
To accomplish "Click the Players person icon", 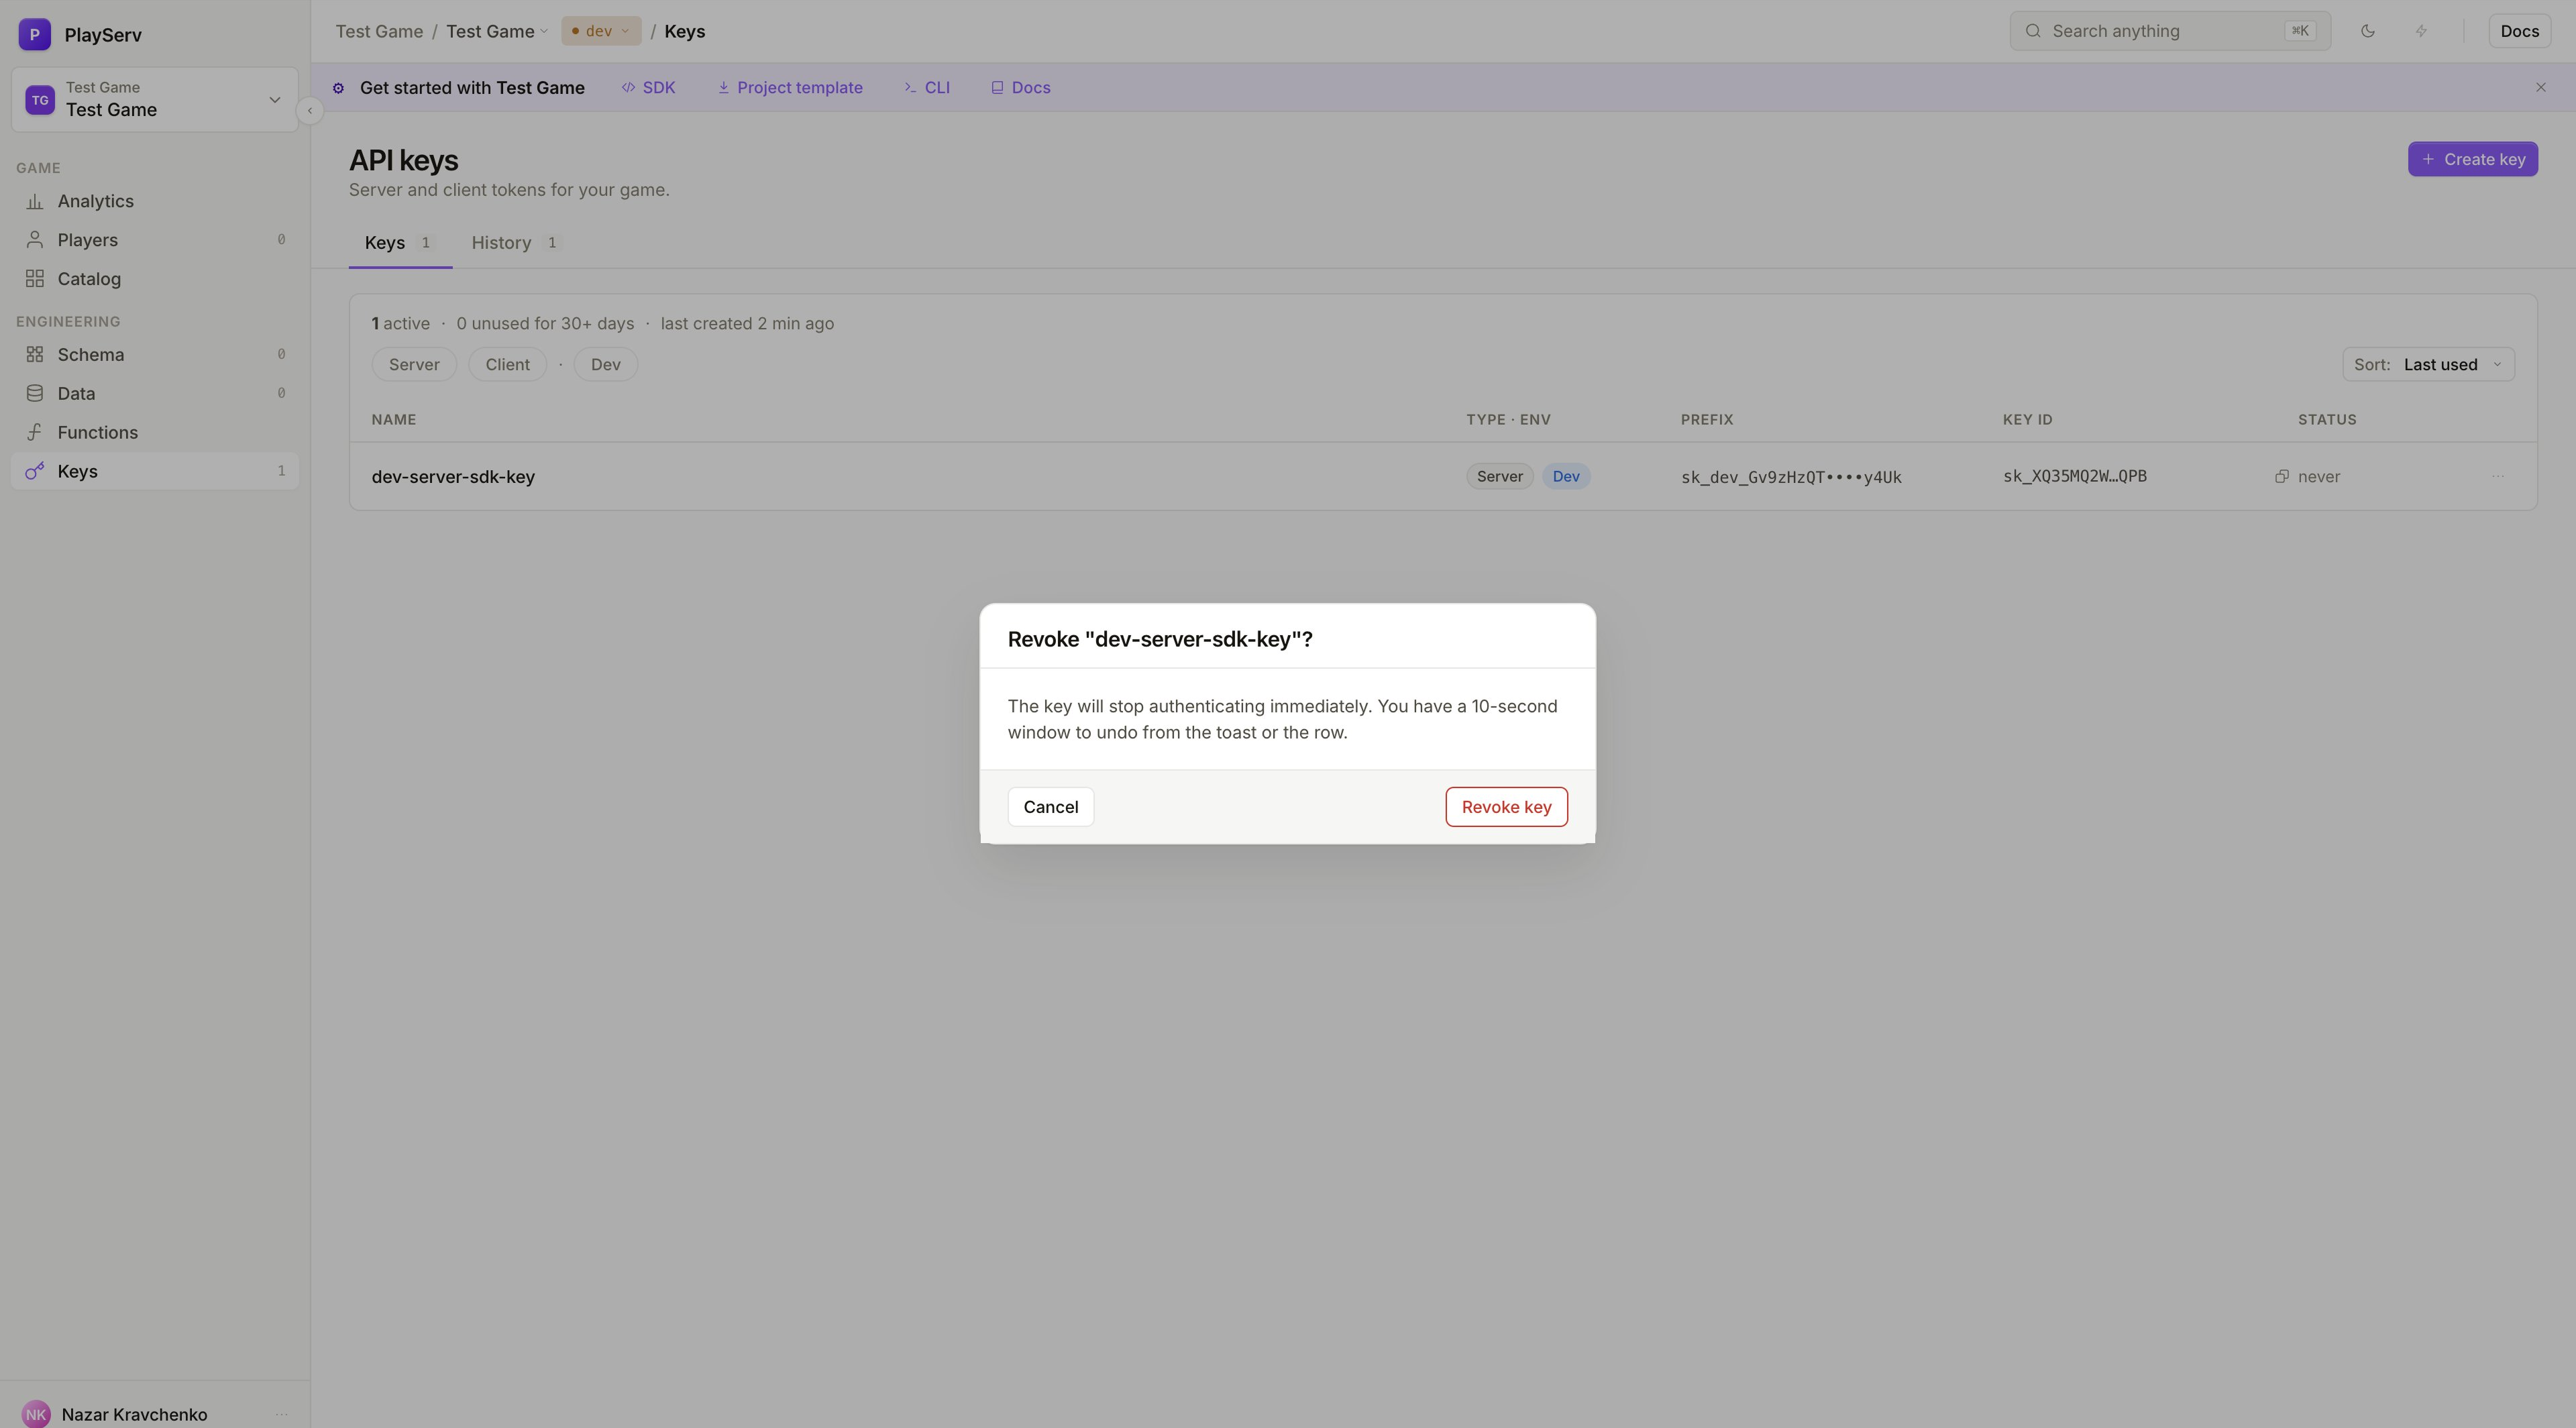I will (35, 240).
